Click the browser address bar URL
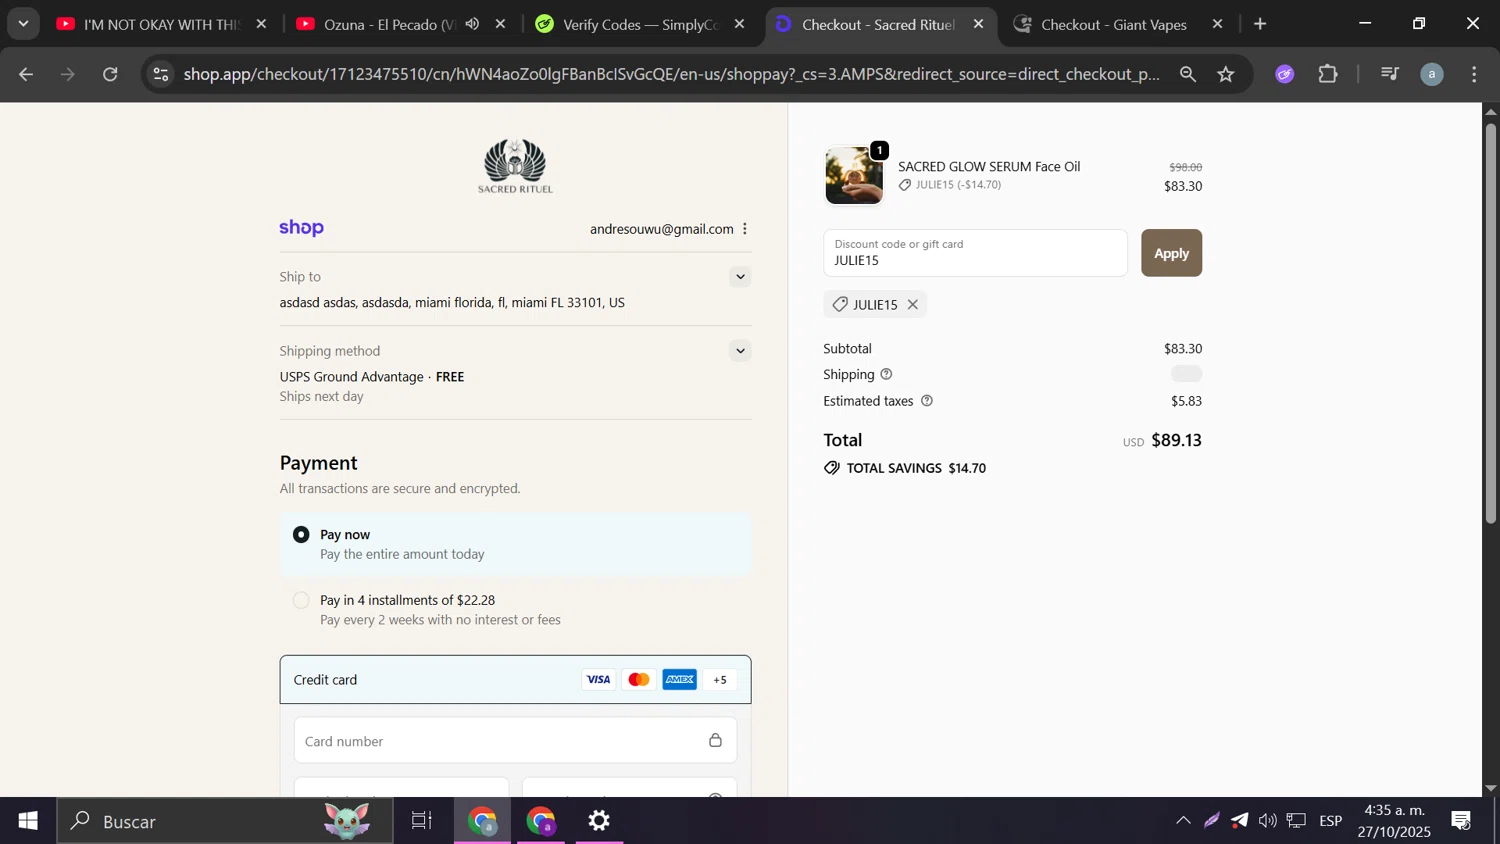This screenshot has height=844, width=1500. coord(671,74)
